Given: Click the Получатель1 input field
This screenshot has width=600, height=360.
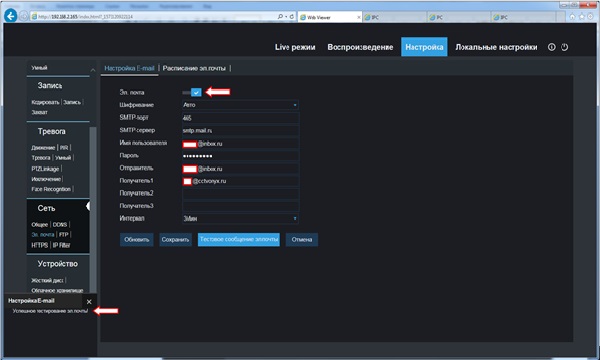Looking at the screenshot, I should pyautogui.click(x=240, y=181).
